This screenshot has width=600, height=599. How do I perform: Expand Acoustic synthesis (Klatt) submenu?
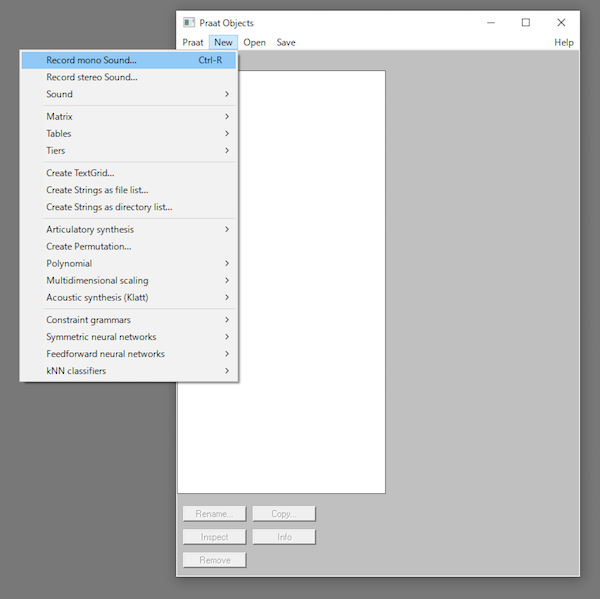pyautogui.click(x=97, y=298)
